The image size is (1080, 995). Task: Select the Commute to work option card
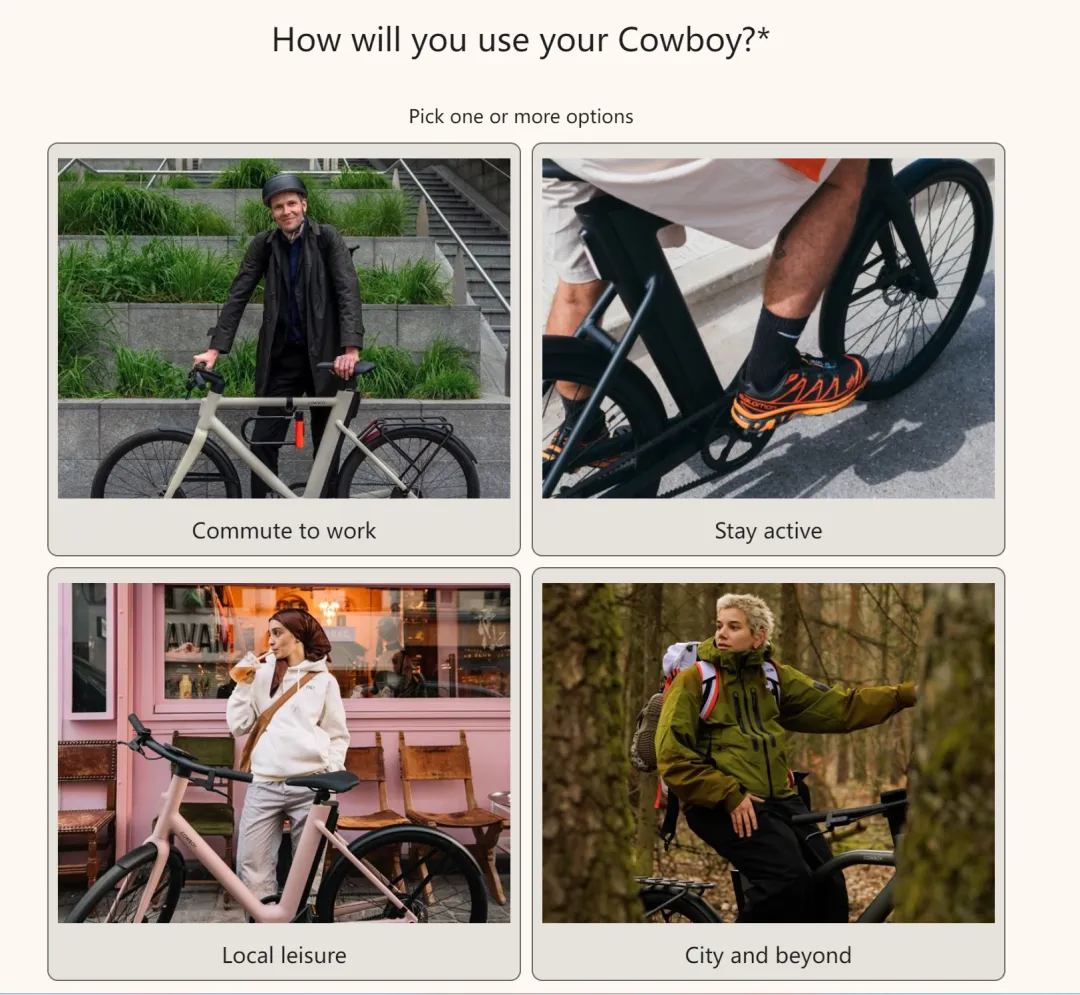284,349
